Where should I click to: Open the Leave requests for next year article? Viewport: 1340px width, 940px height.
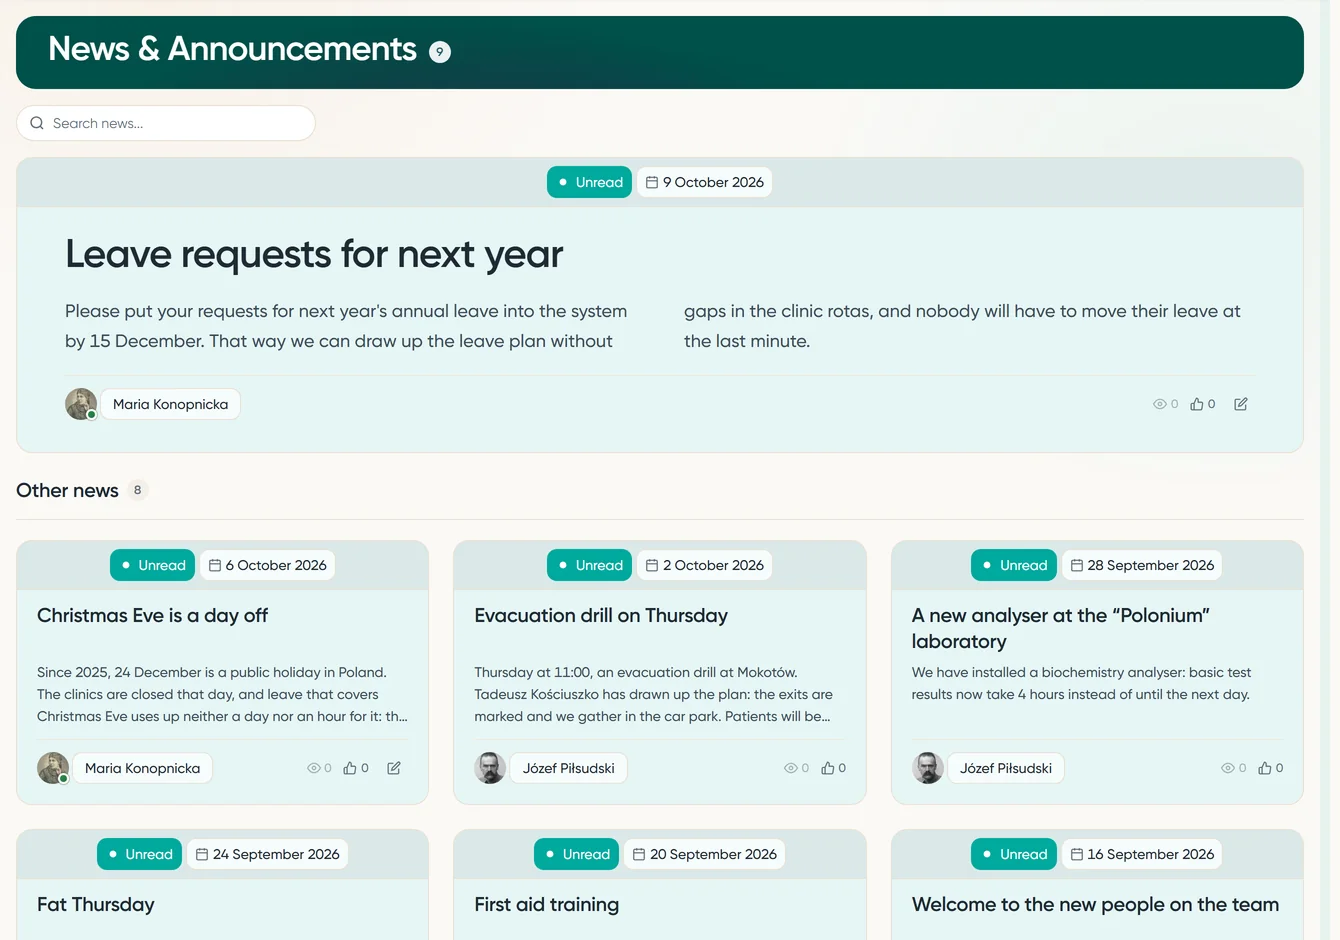pyautogui.click(x=314, y=254)
